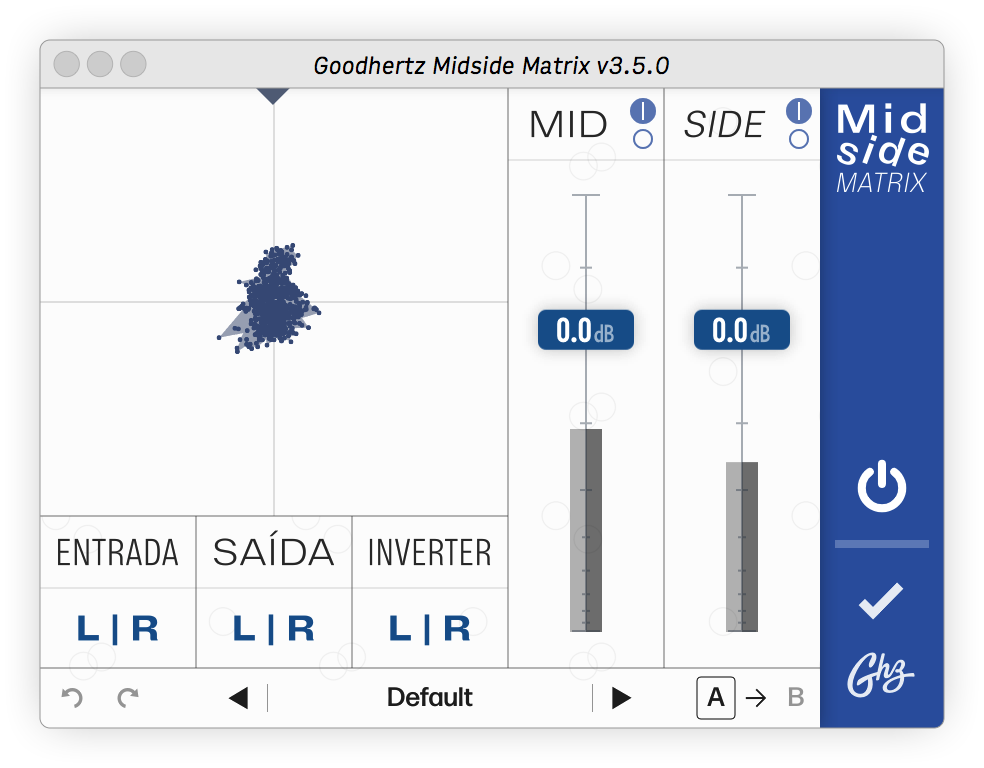Open the Default preset menu

[430, 698]
